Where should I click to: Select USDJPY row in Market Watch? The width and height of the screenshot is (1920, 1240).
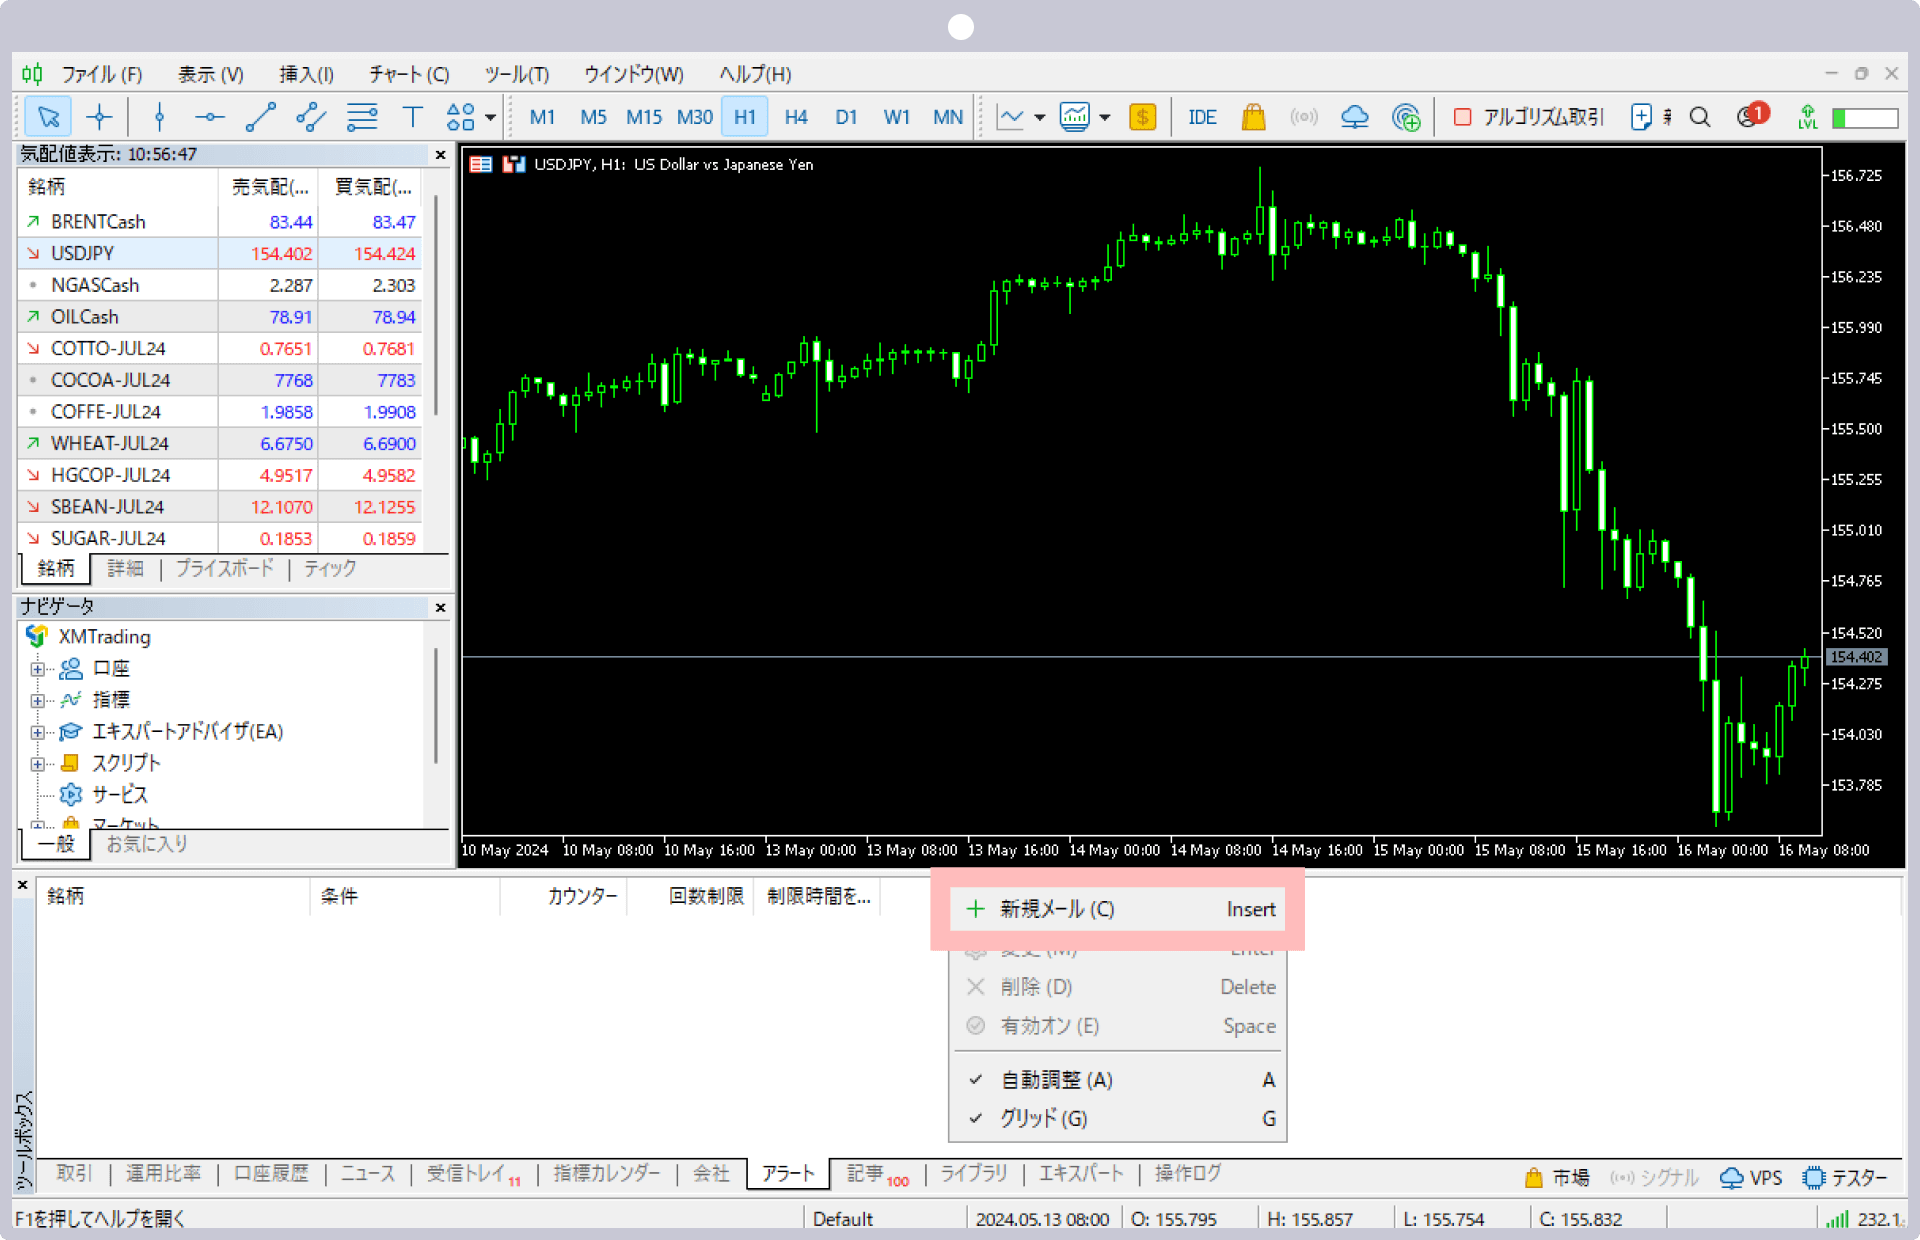point(219,254)
